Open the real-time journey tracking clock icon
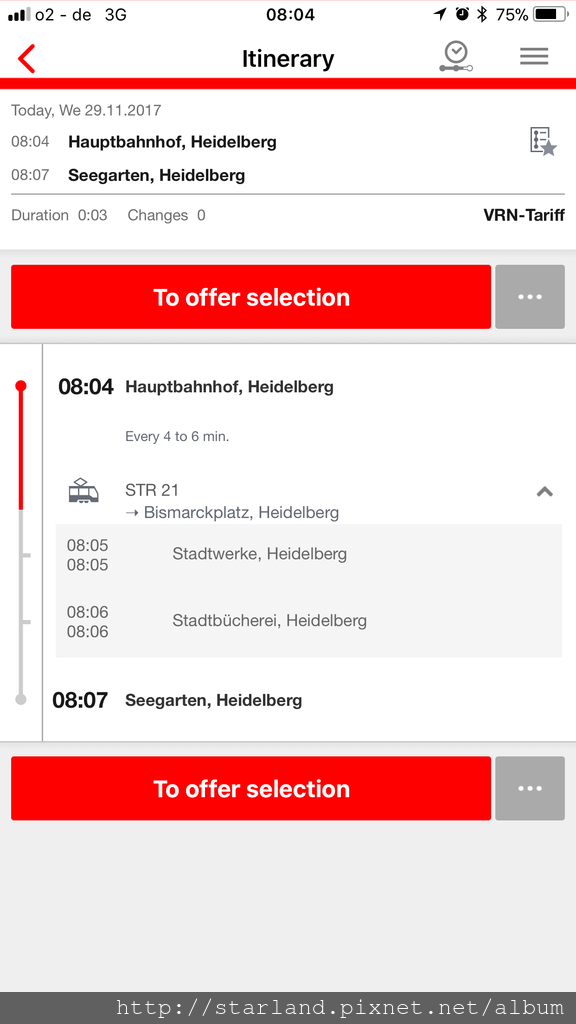This screenshot has width=576, height=1024. click(456, 57)
